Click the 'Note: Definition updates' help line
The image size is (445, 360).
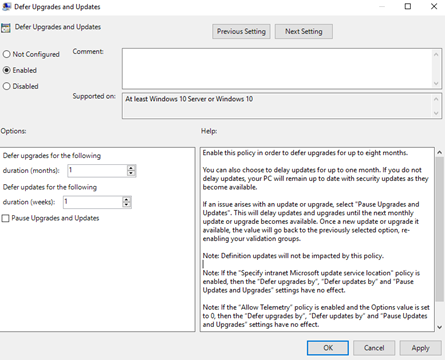point(293,256)
